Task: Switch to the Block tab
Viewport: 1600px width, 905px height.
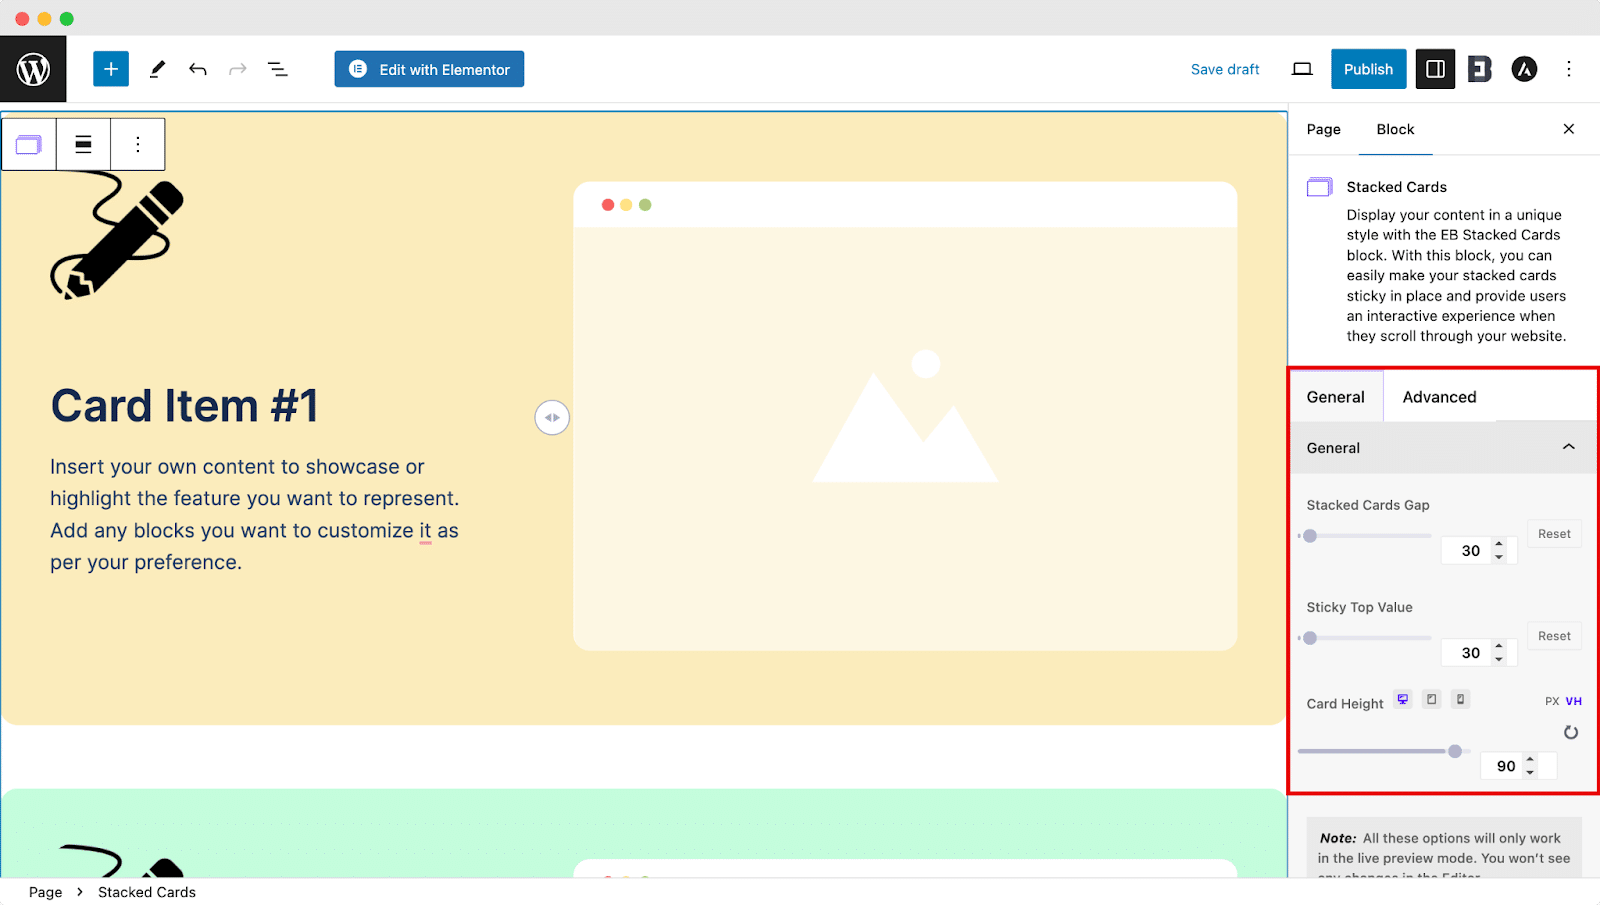Action: click(1395, 129)
